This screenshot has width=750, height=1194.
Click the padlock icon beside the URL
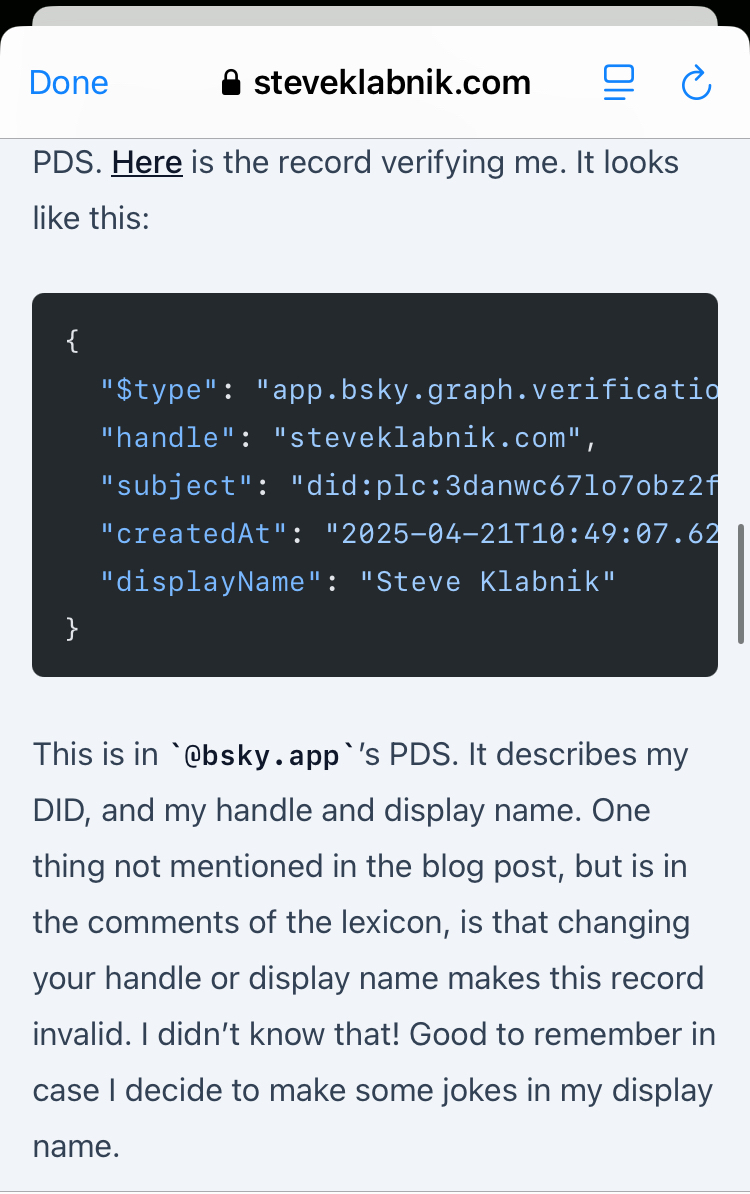pos(231,82)
